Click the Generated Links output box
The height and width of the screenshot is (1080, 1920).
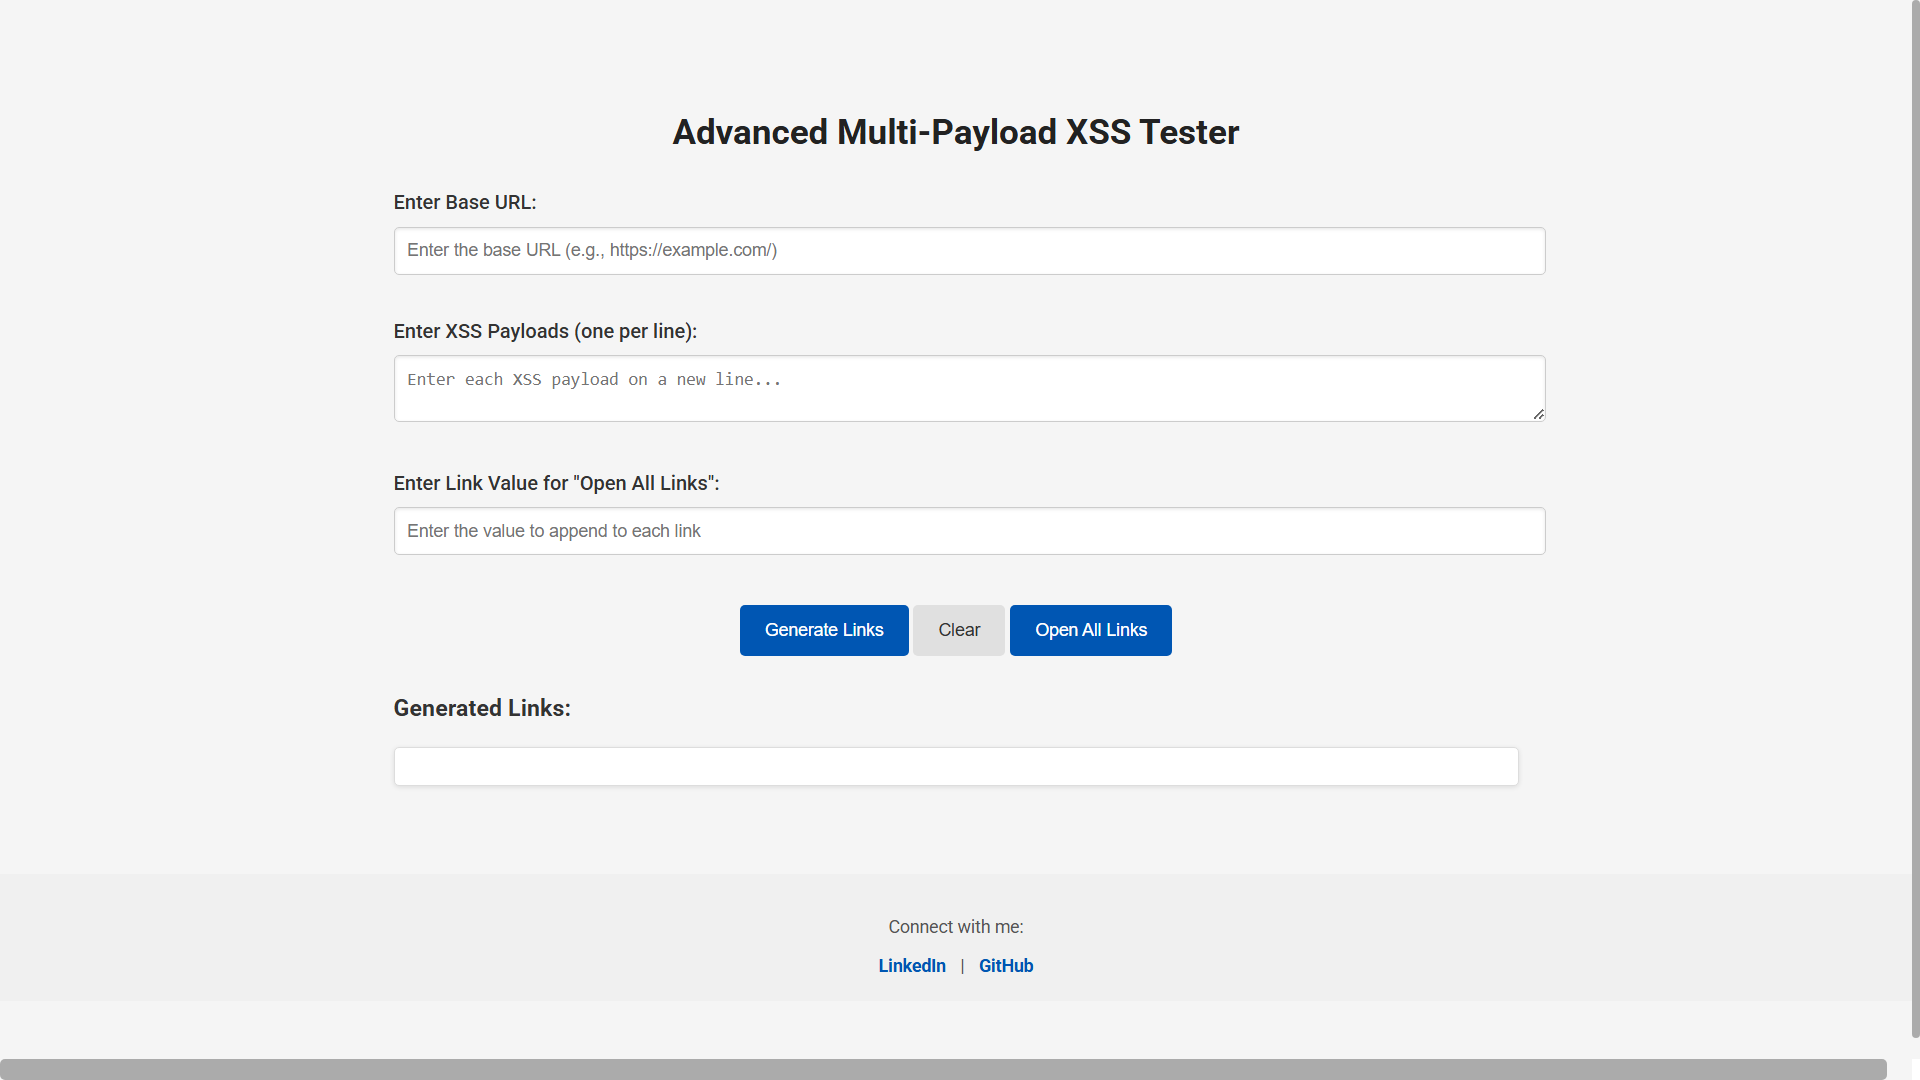coord(955,766)
